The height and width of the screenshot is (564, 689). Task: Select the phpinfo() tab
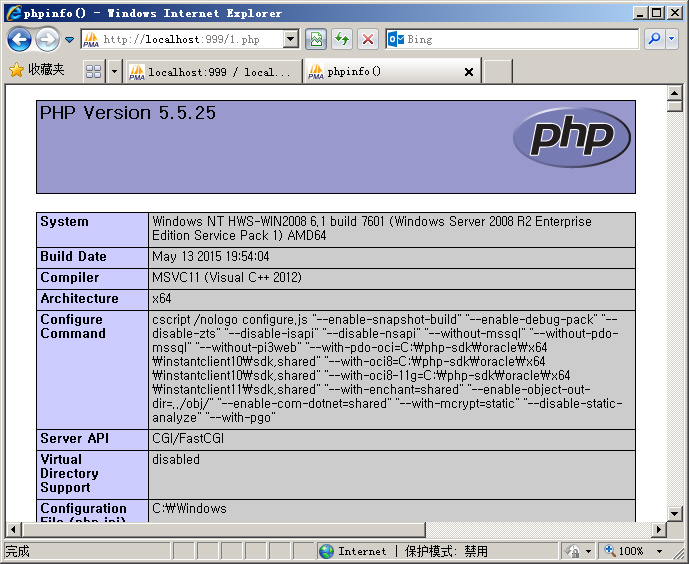(x=392, y=71)
